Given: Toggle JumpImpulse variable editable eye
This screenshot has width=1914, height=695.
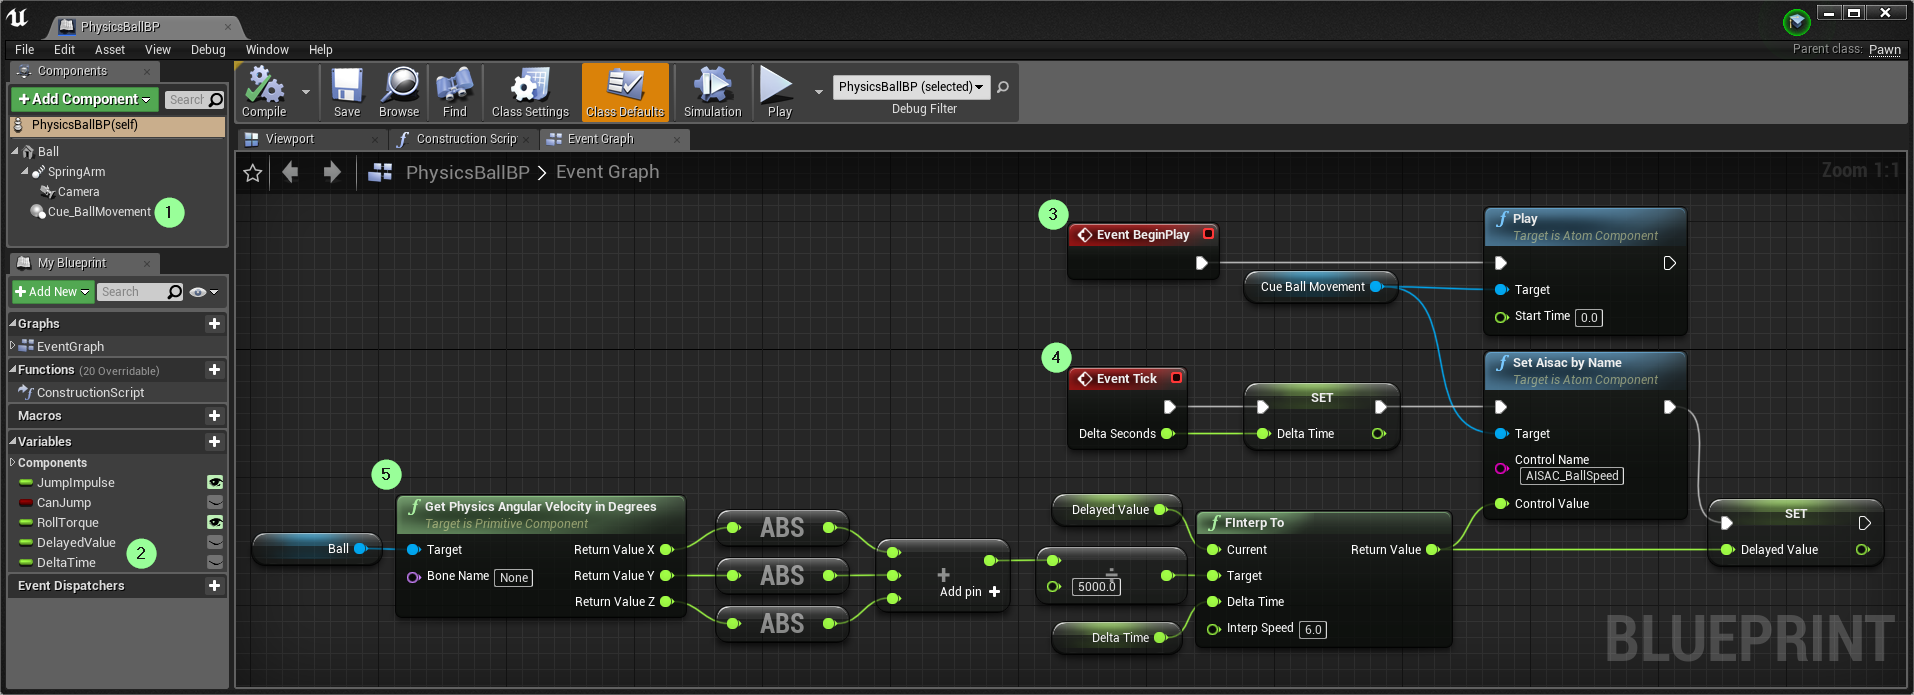Looking at the screenshot, I should [x=215, y=483].
